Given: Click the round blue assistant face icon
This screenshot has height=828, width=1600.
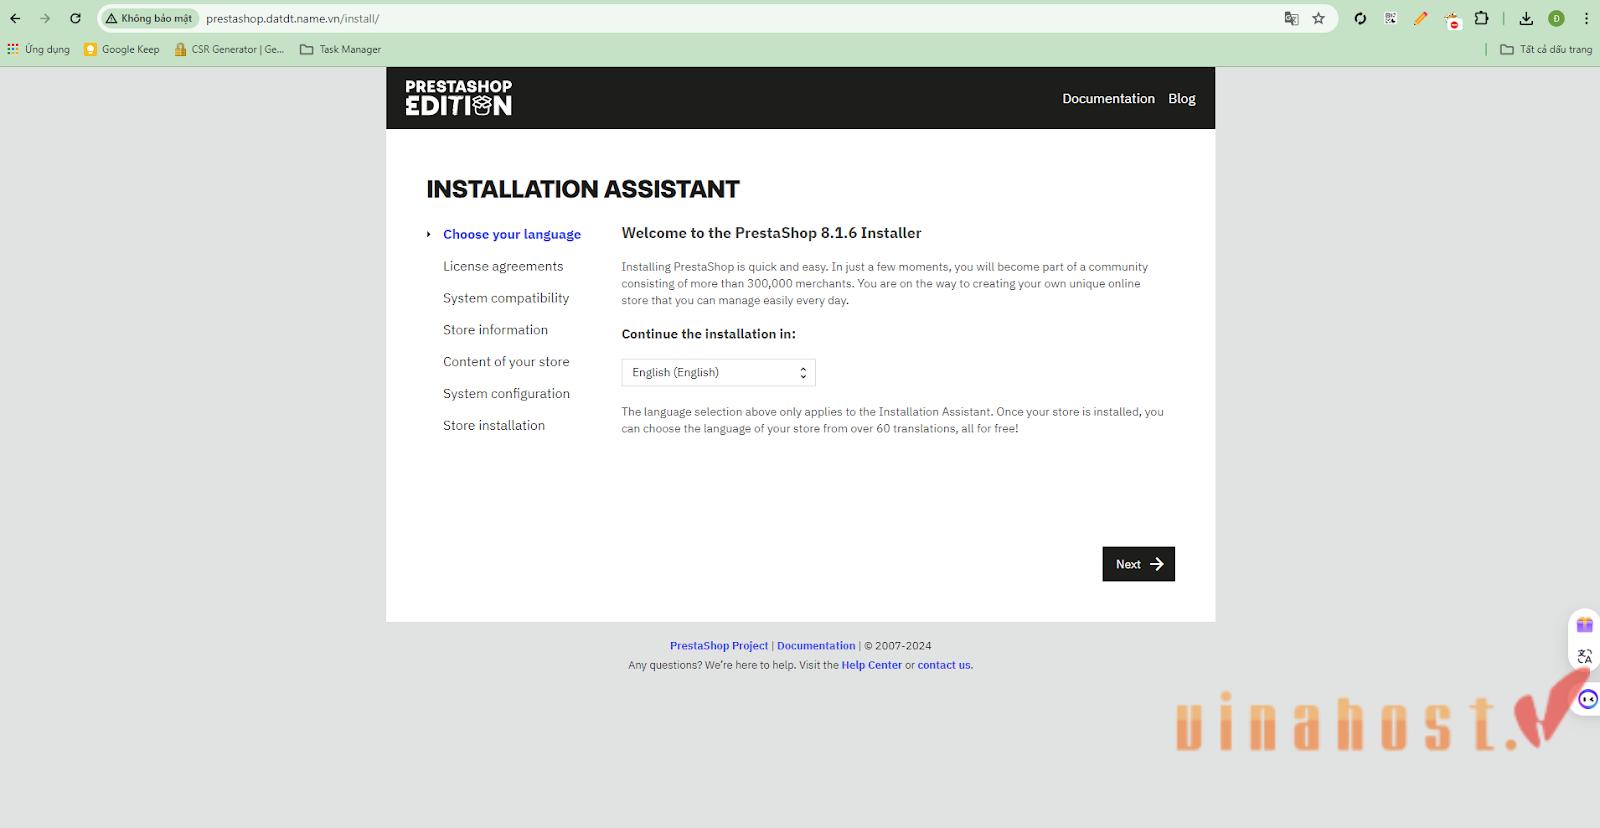Looking at the screenshot, I should 1588,699.
